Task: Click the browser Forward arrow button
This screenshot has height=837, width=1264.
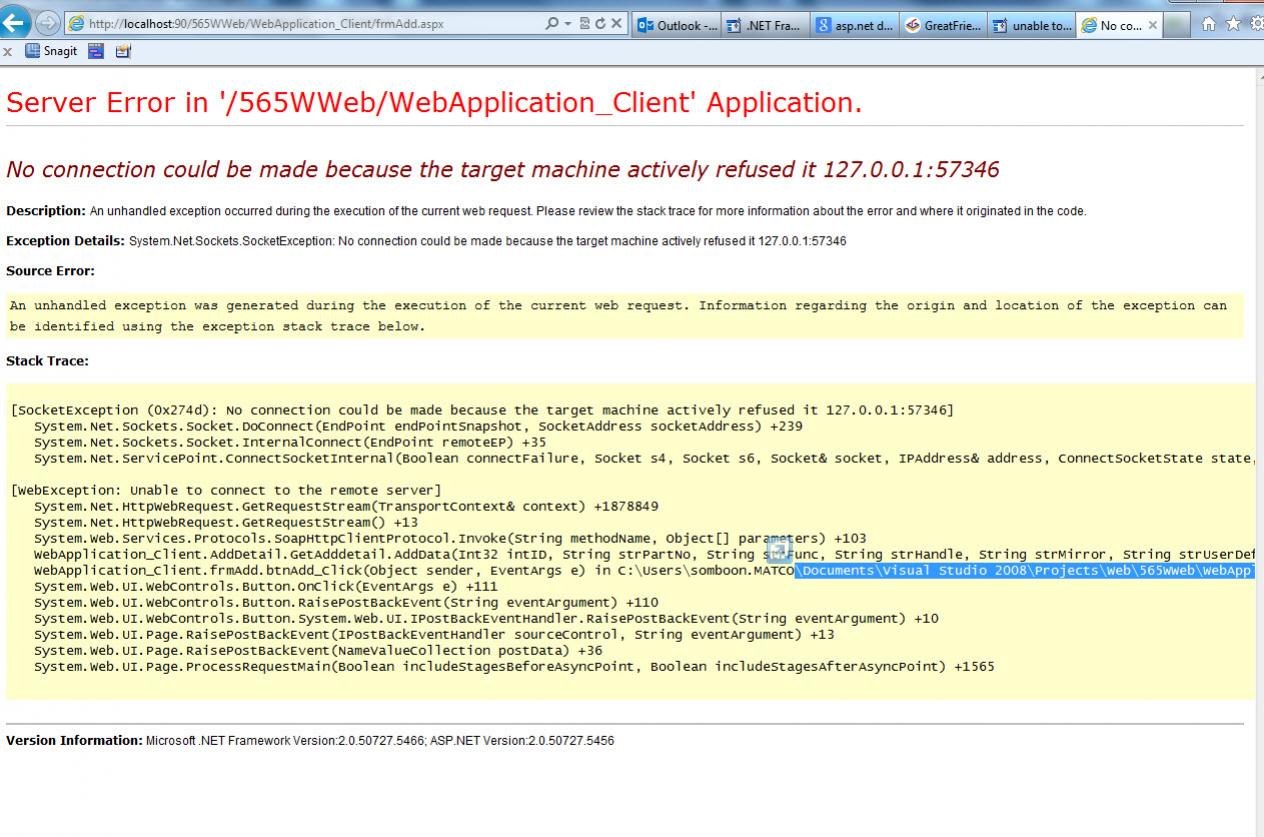Action: pyautogui.click(x=46, y=24)
